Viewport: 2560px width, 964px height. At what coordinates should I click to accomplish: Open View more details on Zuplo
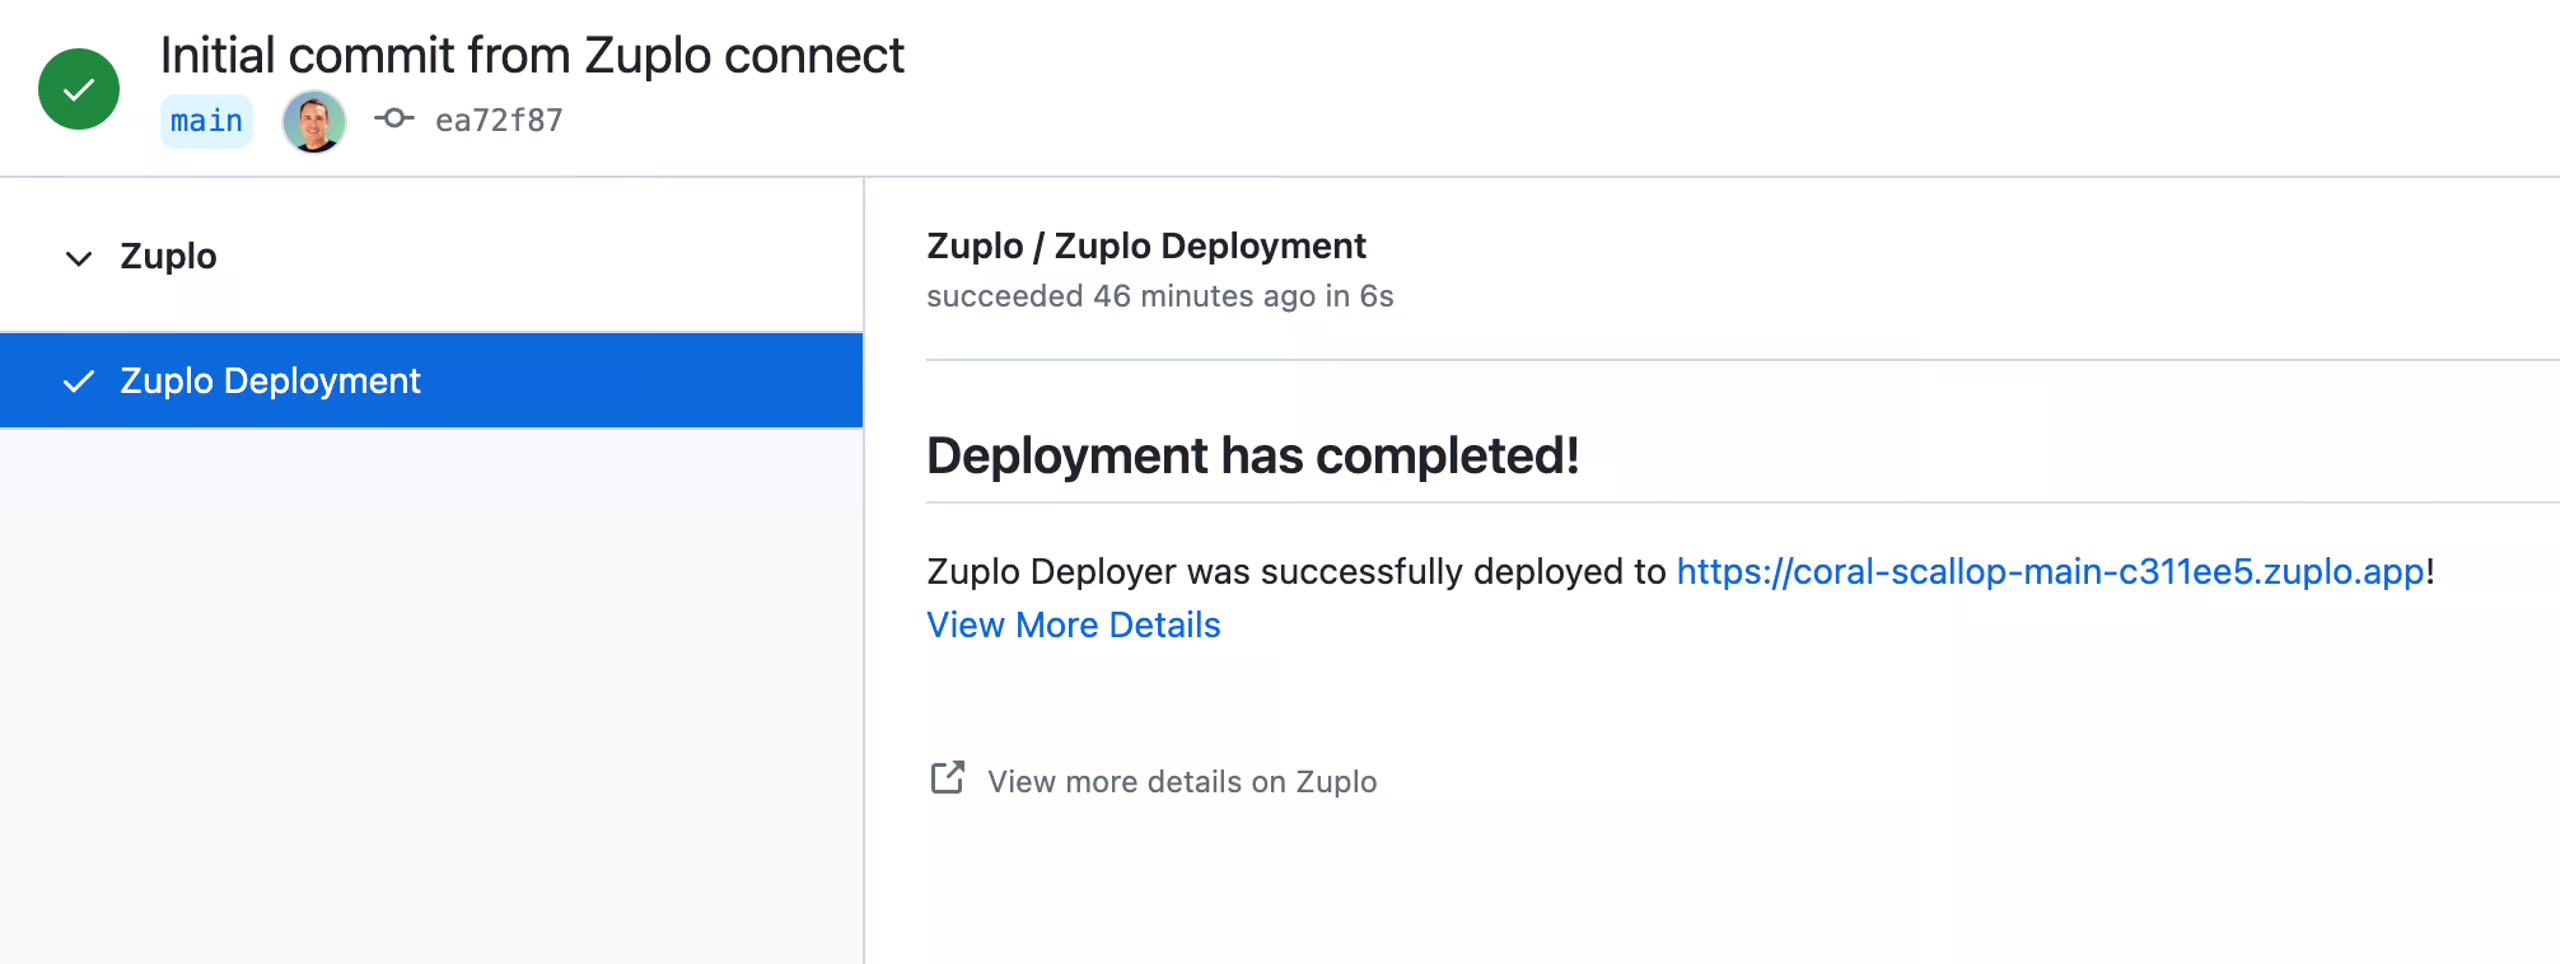point(1183,781)
